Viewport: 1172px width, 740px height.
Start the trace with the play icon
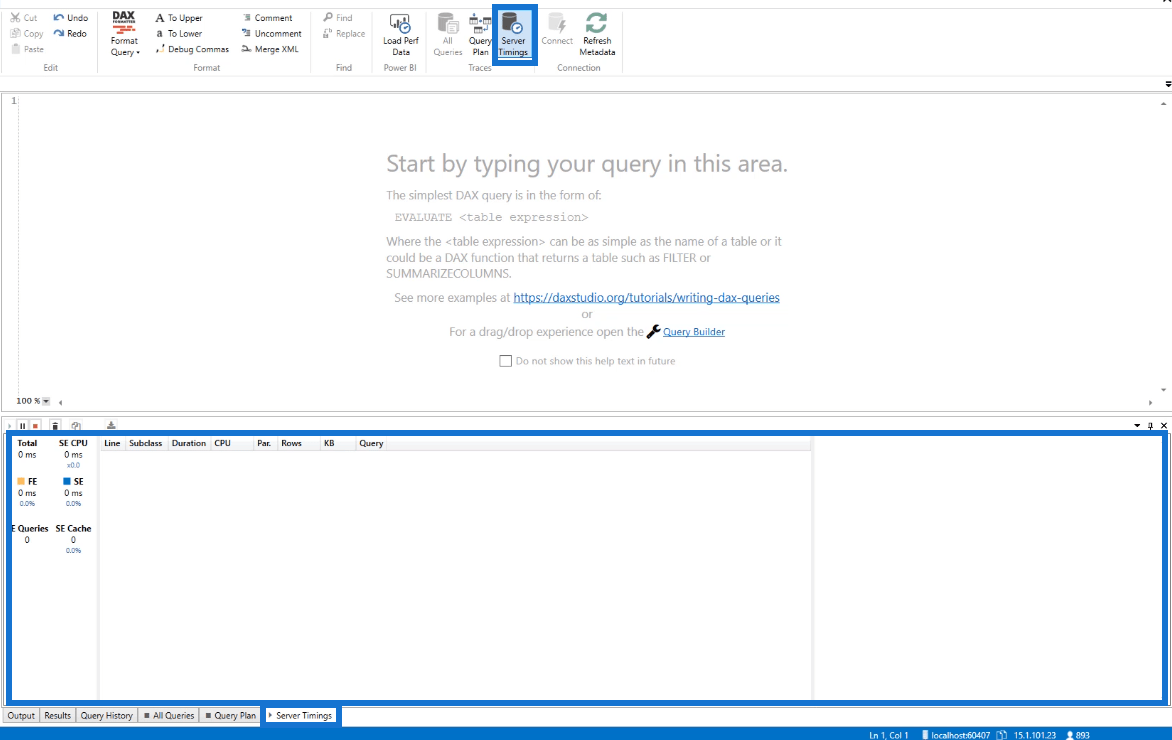(10, 425)
